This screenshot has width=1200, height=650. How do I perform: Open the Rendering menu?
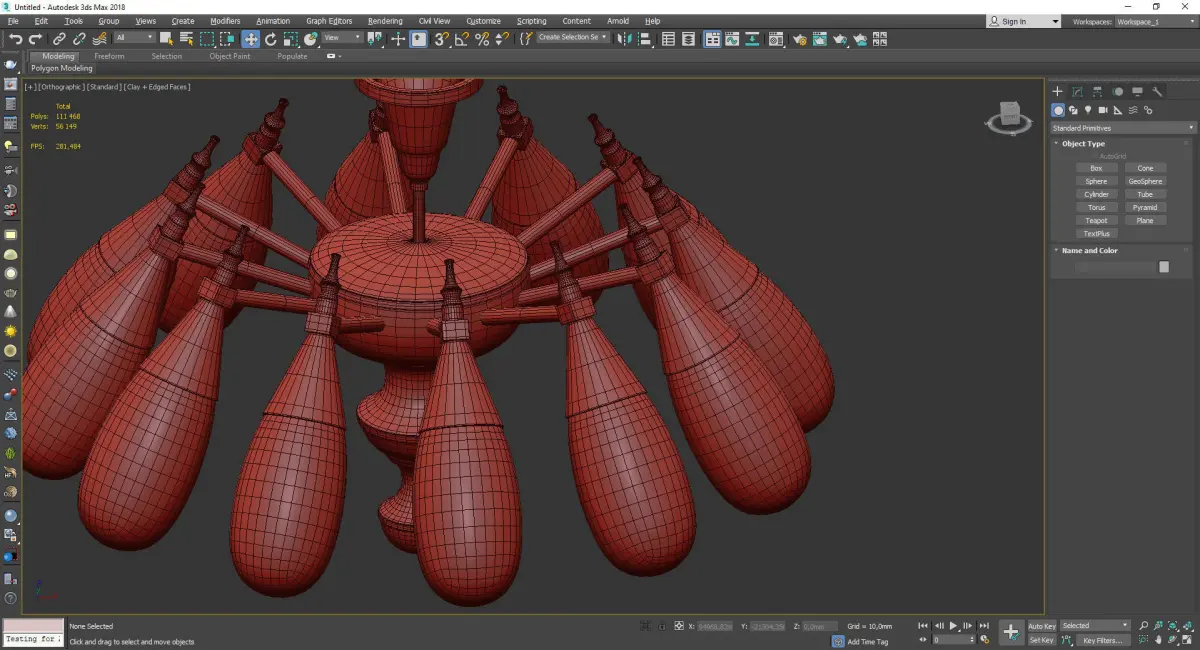[385, 21]
